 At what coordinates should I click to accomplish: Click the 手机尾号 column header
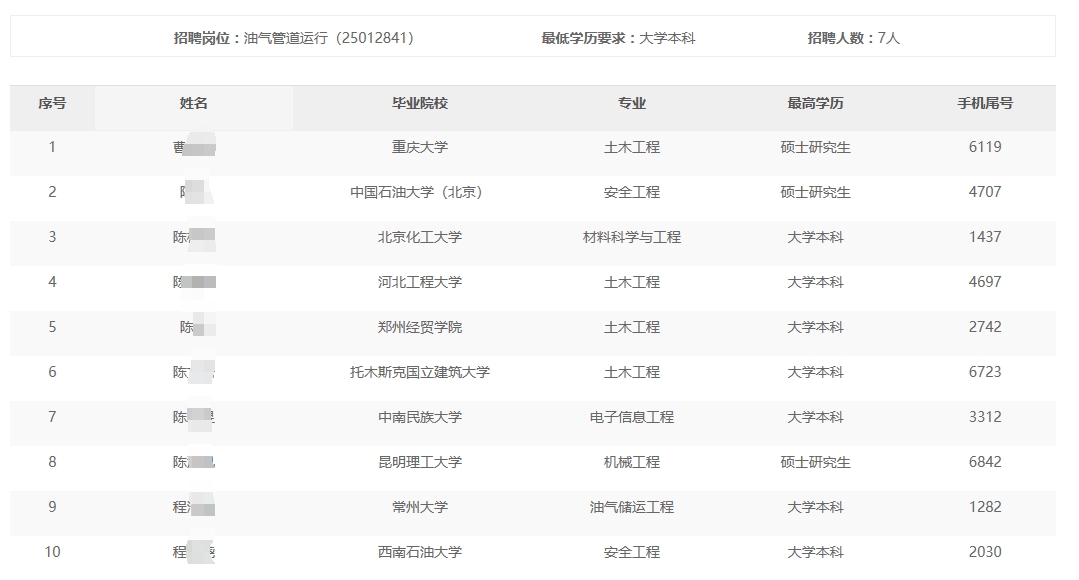coord(984,103)
